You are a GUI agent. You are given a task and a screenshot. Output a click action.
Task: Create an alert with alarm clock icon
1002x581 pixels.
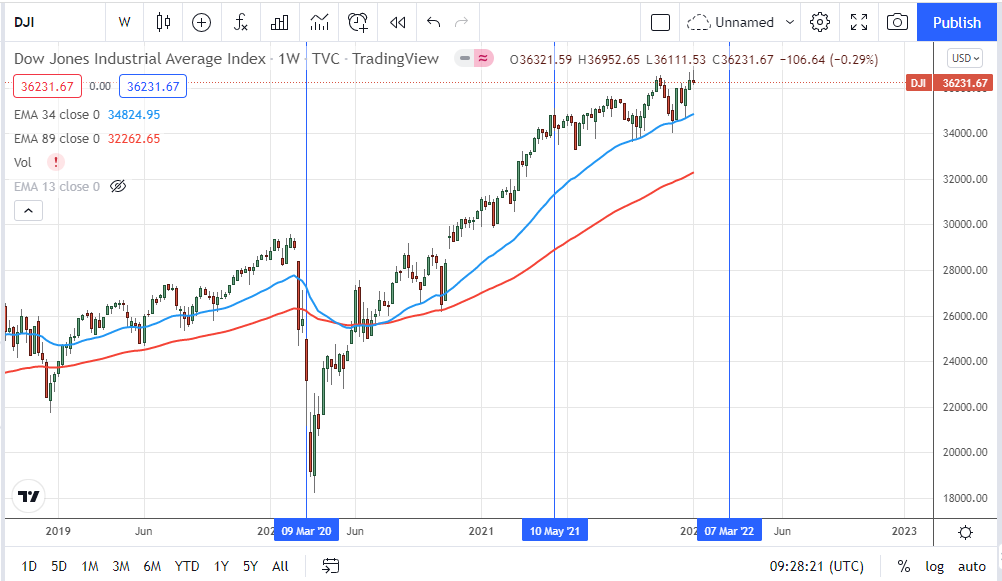[x=358, y=22]
